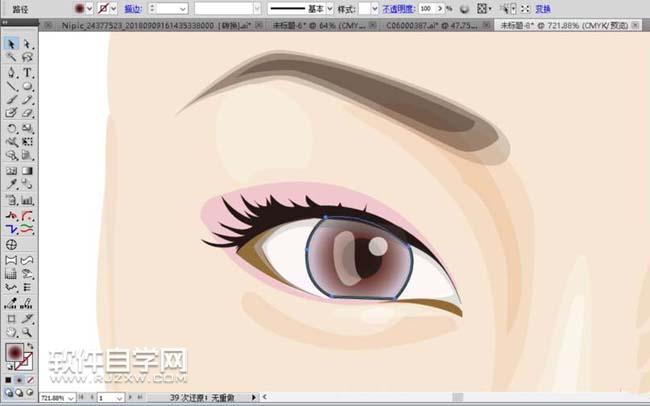Pick the Mesh tool
The height and width of the screenshot is (406, 650).
(11, 171)
